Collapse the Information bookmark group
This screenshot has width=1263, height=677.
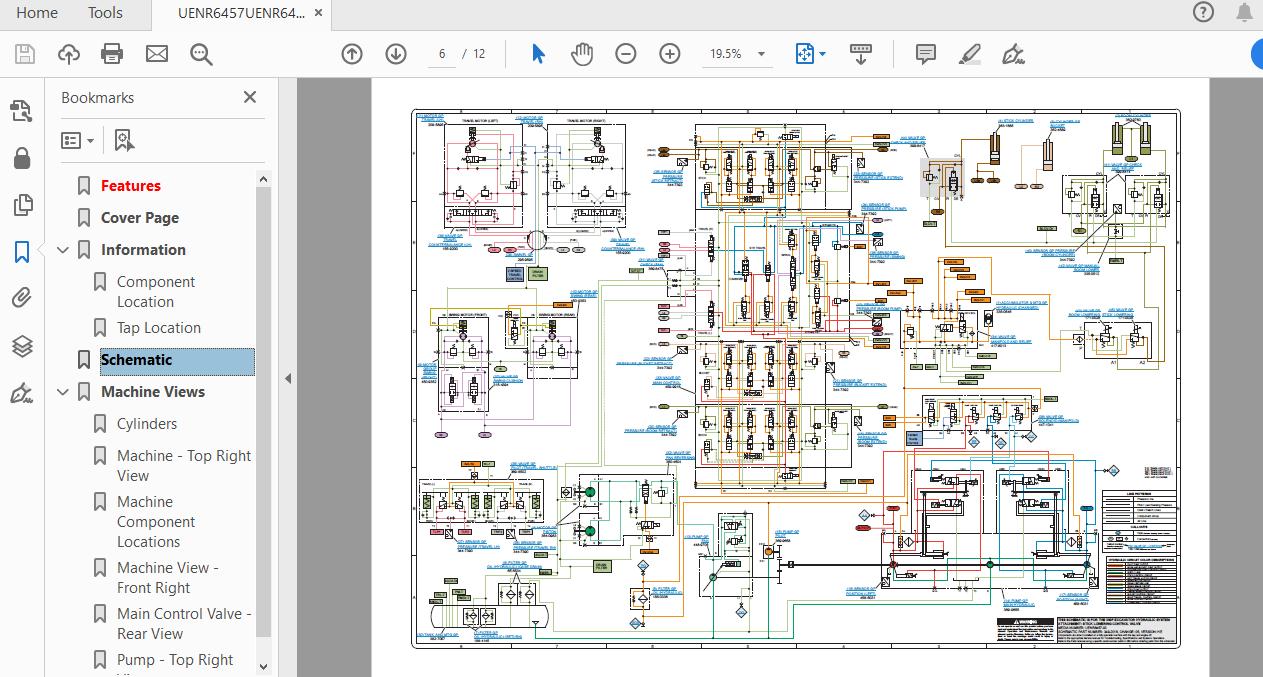click(63, 250)
